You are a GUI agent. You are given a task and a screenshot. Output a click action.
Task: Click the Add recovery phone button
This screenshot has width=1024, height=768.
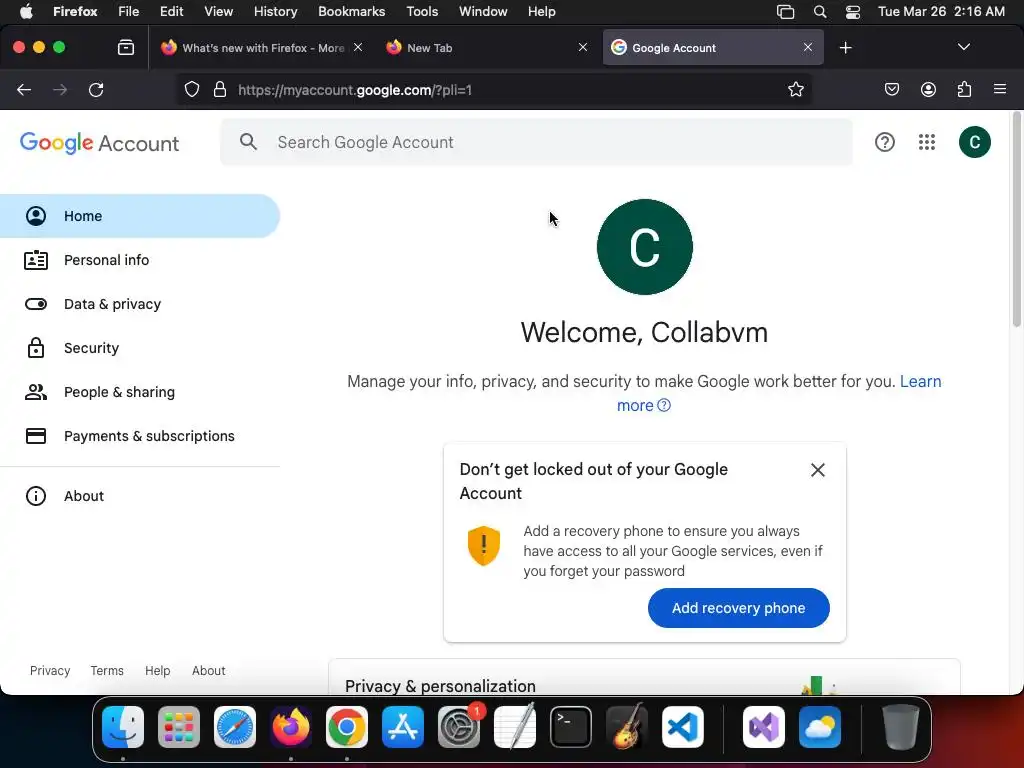pos(739,608)
